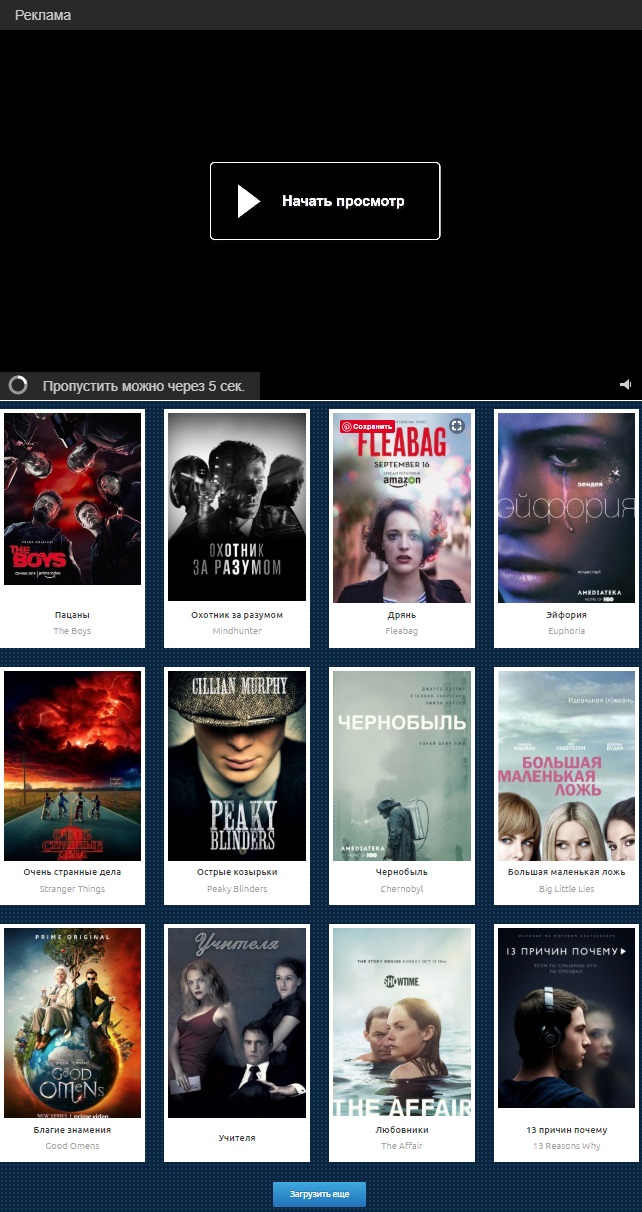Select the Euphoria poster image
Image resolution: width=642 pixels, height=1212 pixels.
pos(566,508)
